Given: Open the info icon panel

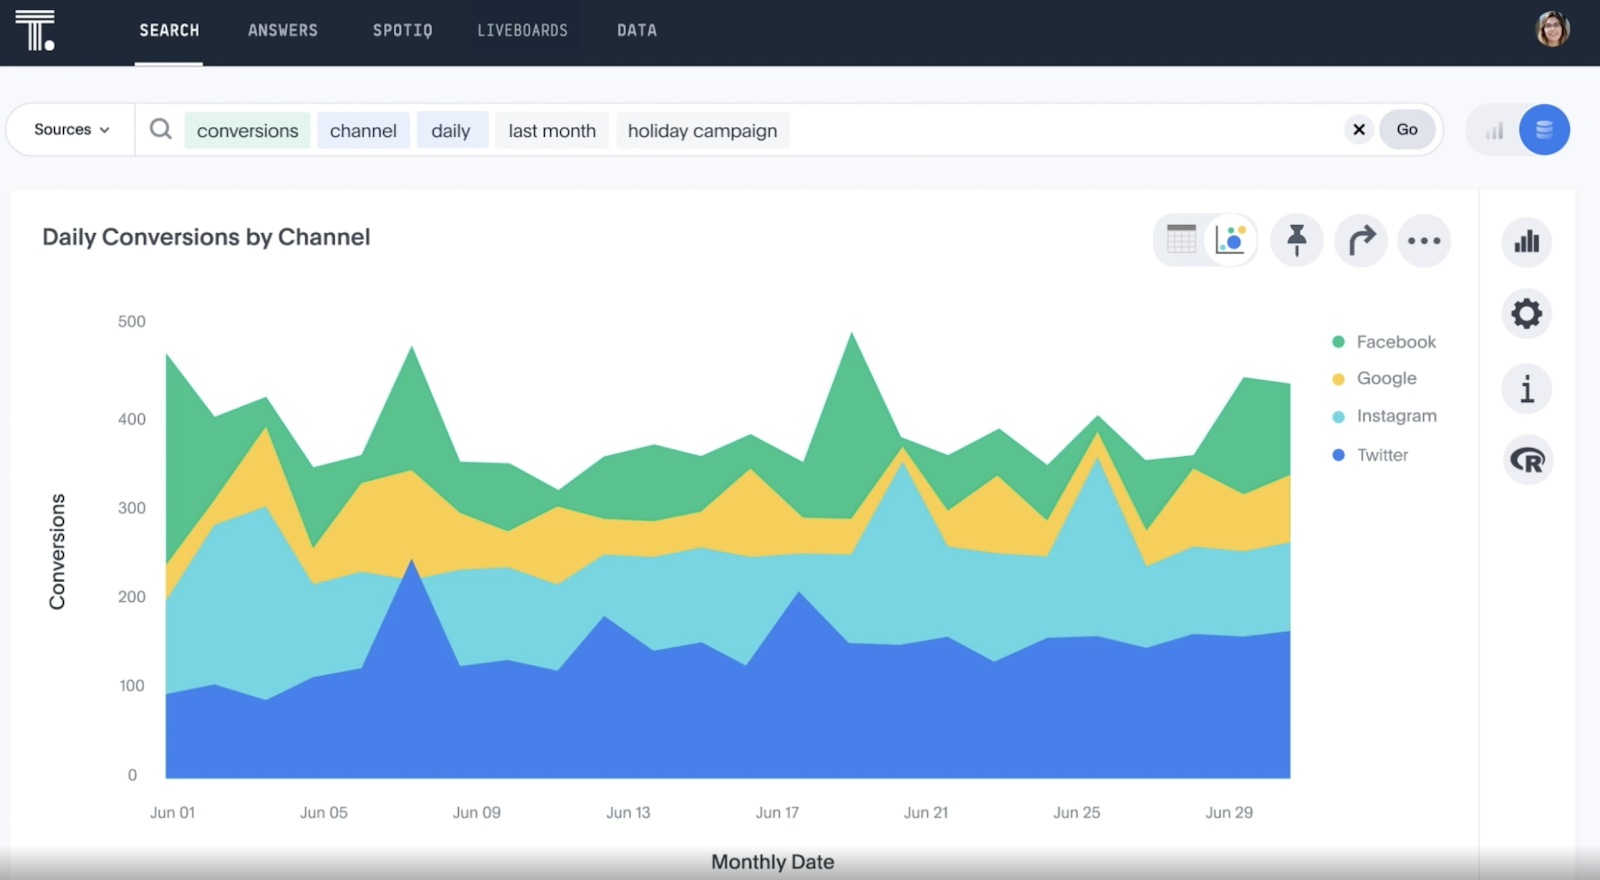Looking at the screenshot, I should pyautogui.click(x=1527, y=388).
